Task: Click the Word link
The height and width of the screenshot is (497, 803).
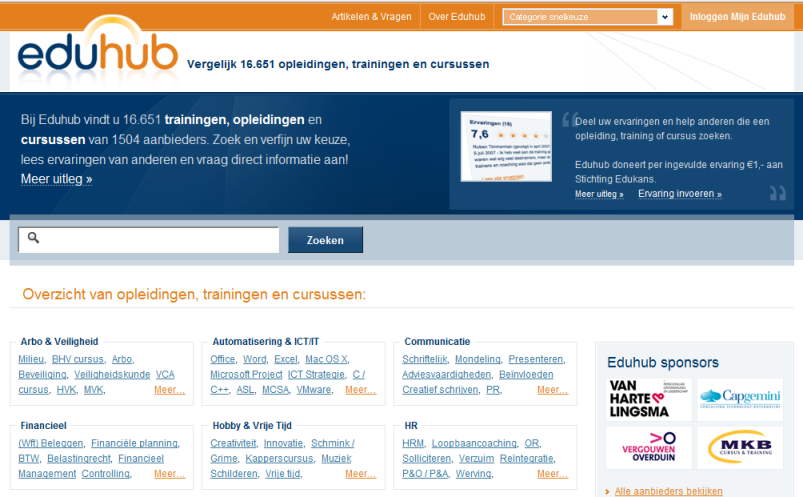Action: click(255, 359)
